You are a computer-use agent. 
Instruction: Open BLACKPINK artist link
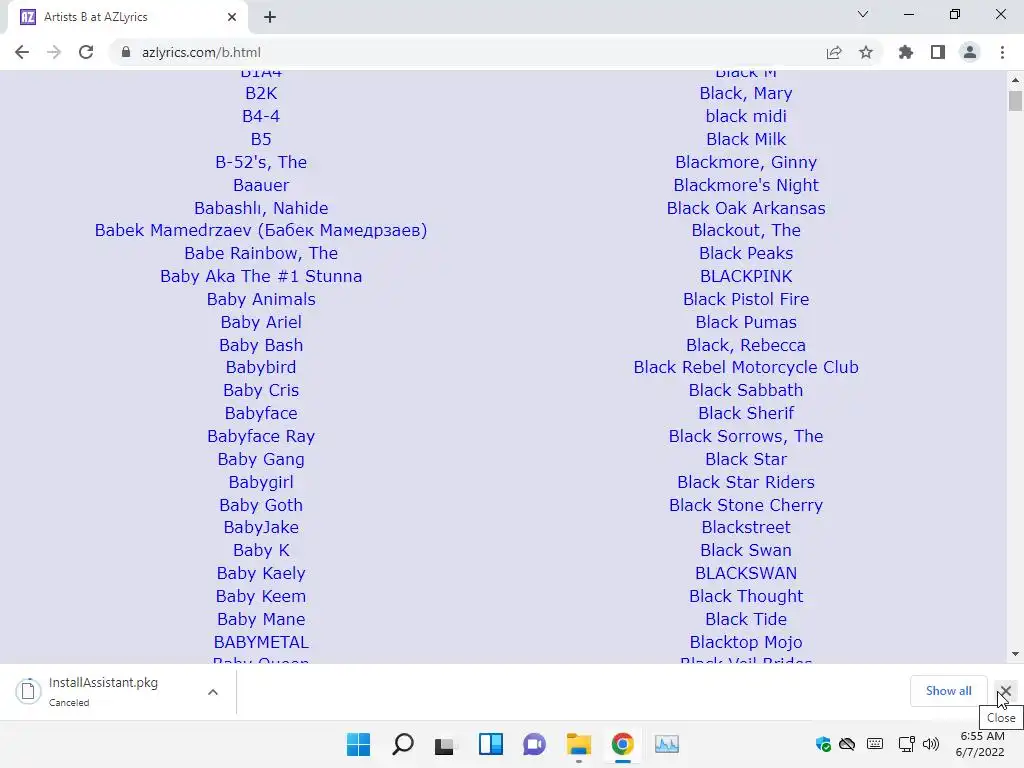click(746, 276)
